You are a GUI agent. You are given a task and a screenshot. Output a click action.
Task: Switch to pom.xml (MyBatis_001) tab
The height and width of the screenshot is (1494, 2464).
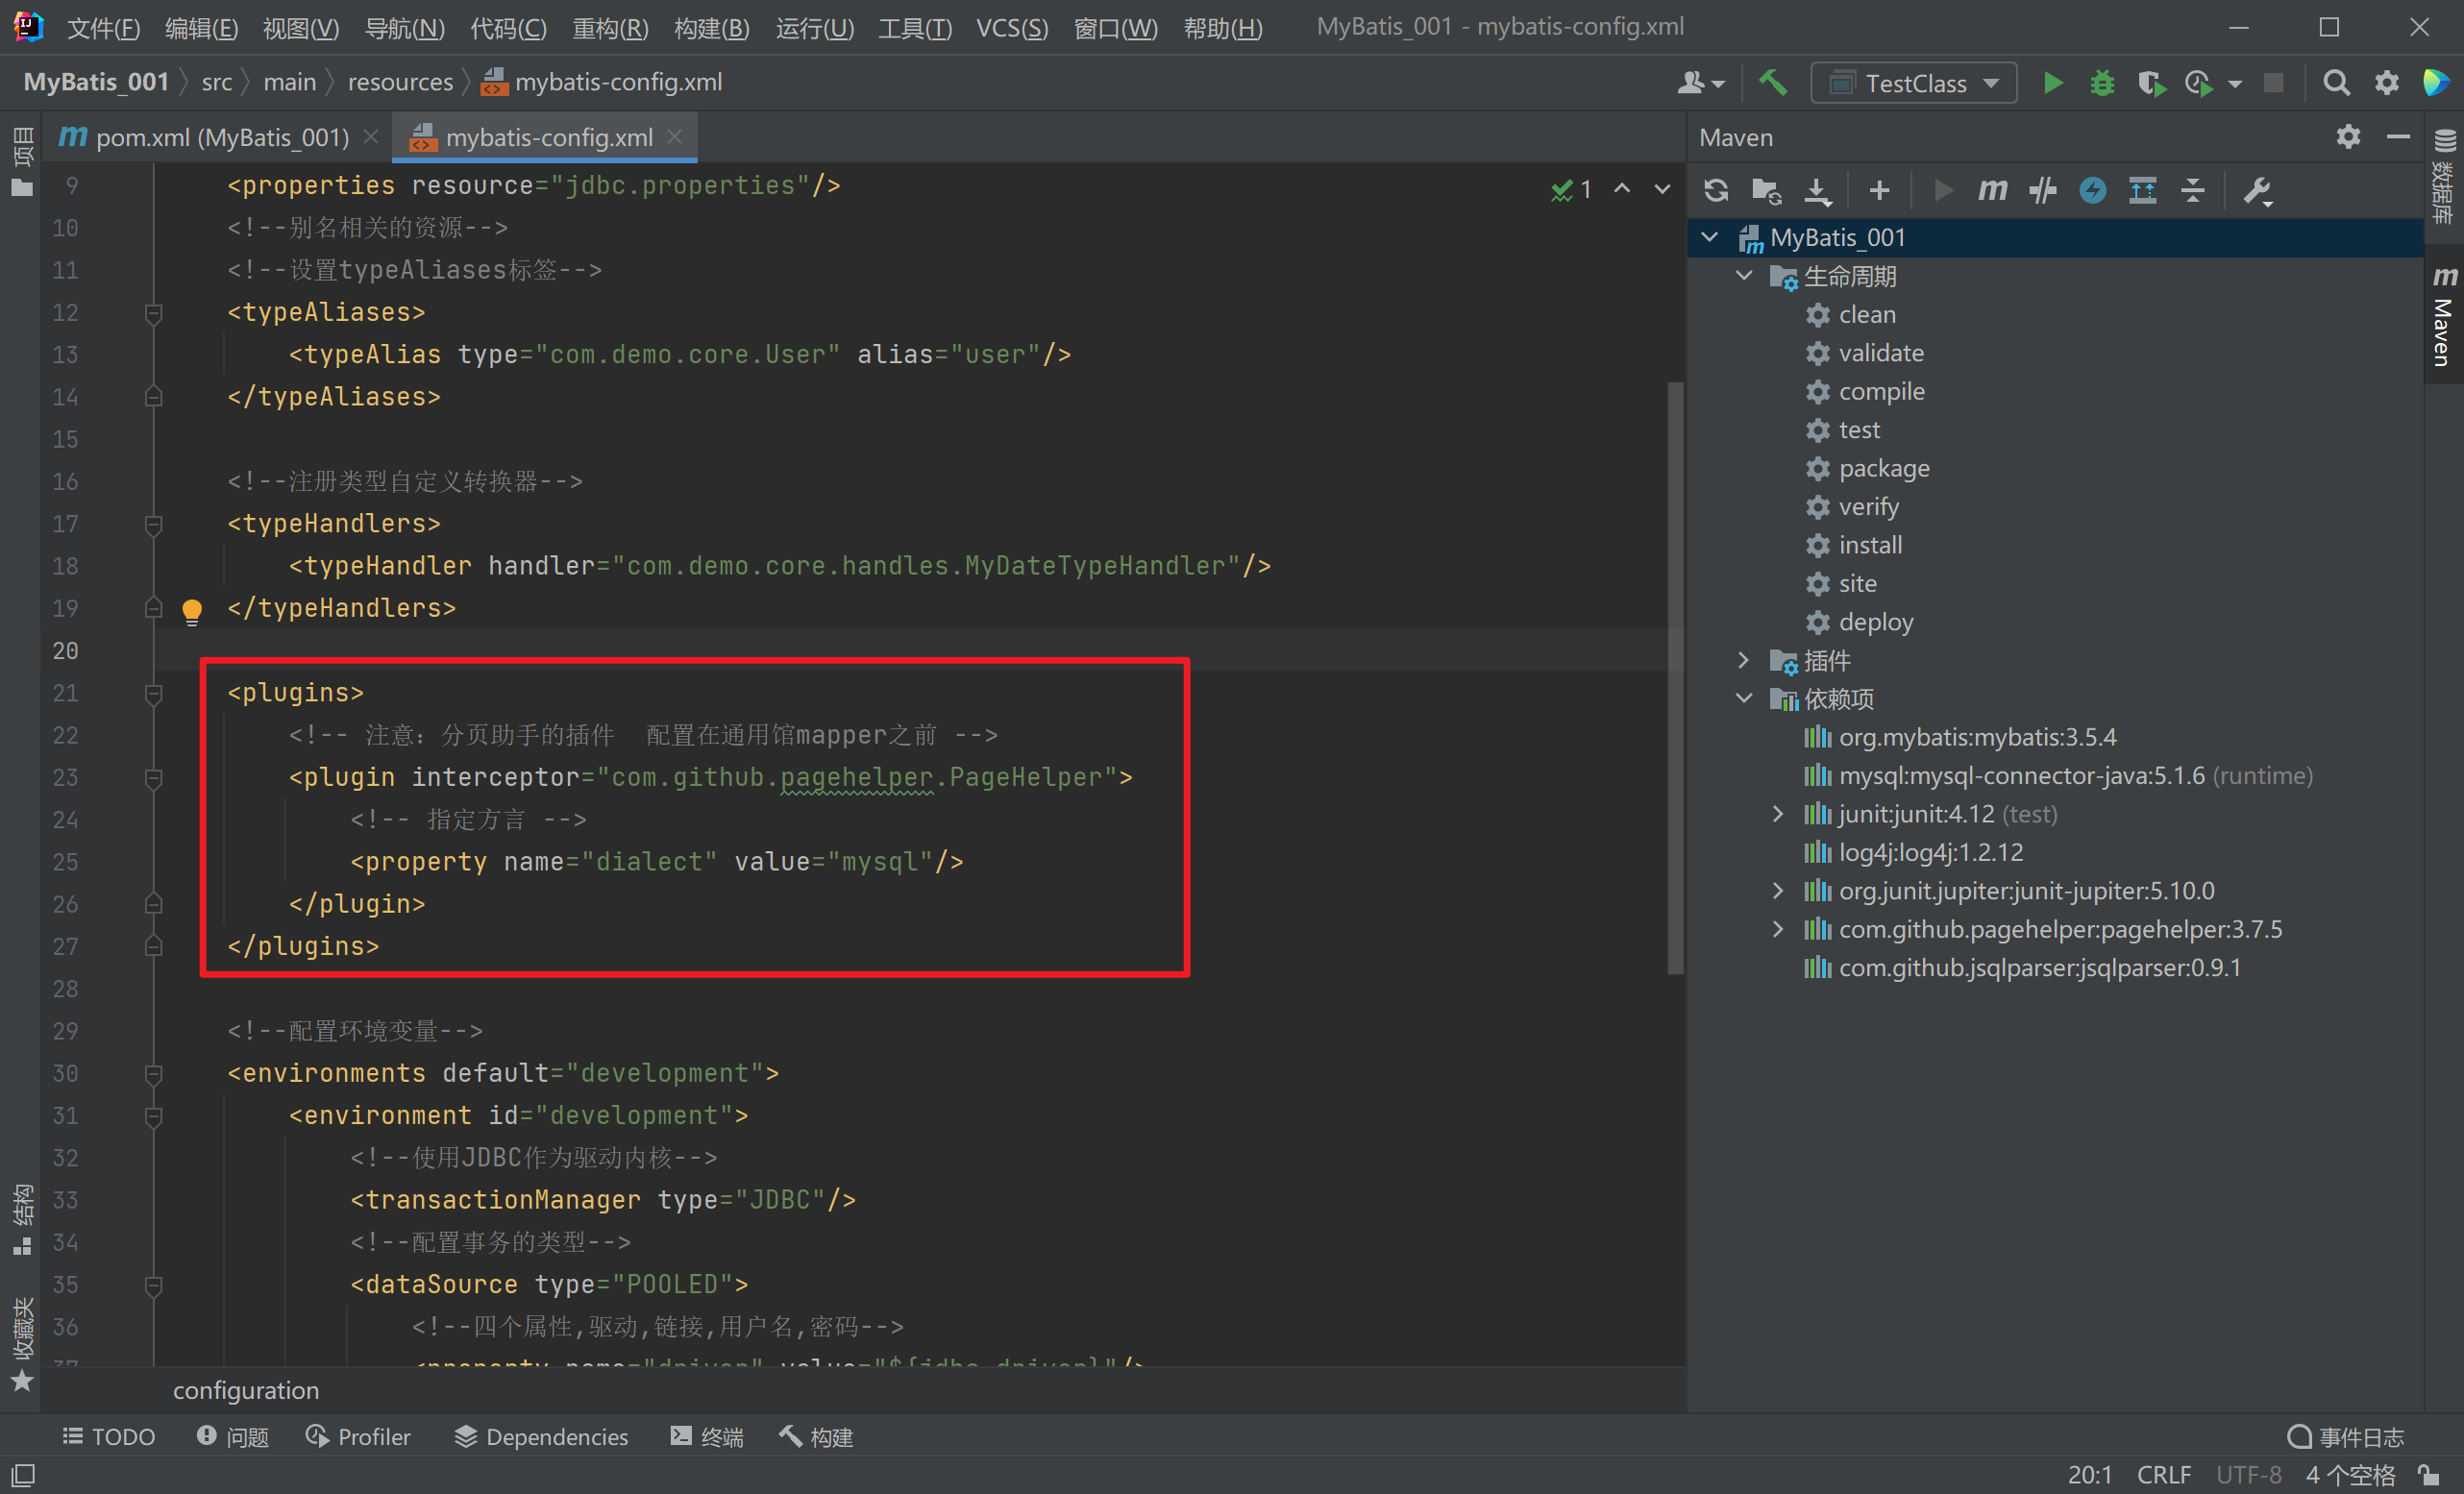(x=221, y=137)
